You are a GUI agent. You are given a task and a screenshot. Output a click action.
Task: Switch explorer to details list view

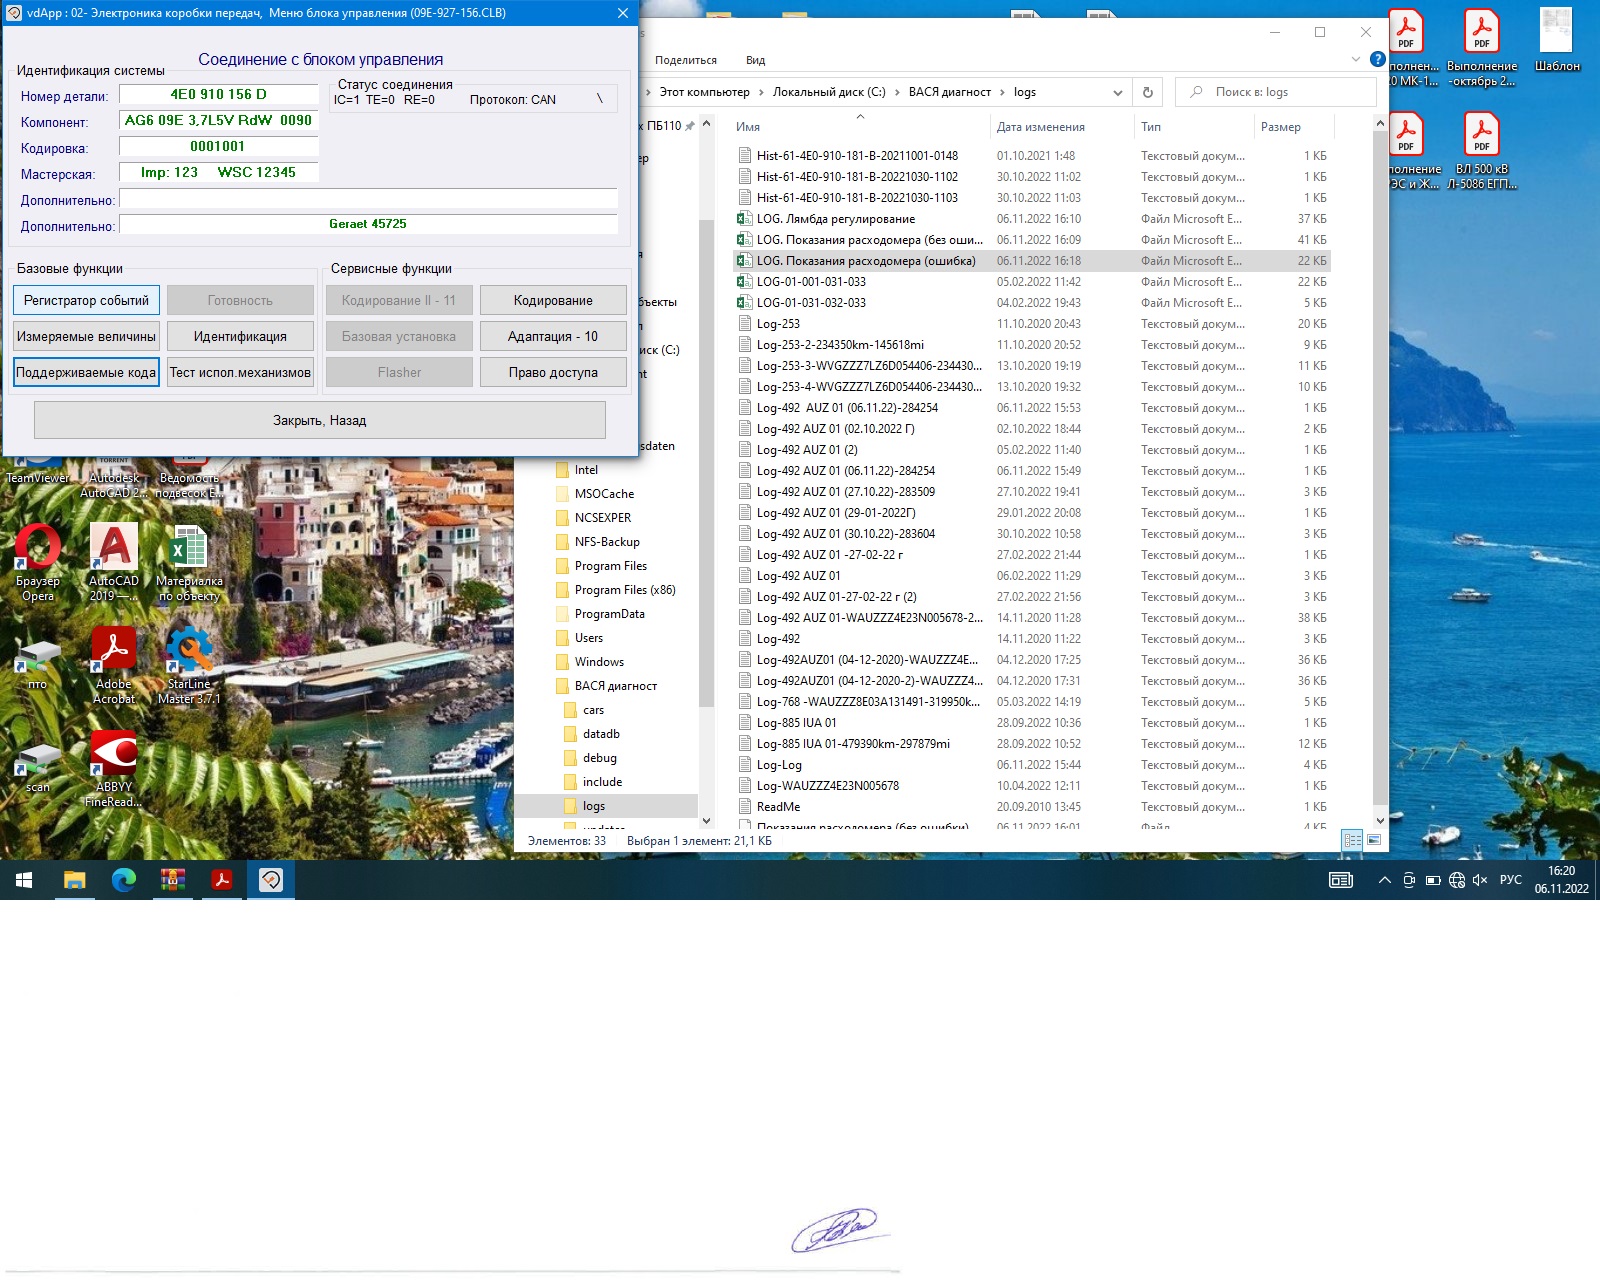pos(1352,840)
